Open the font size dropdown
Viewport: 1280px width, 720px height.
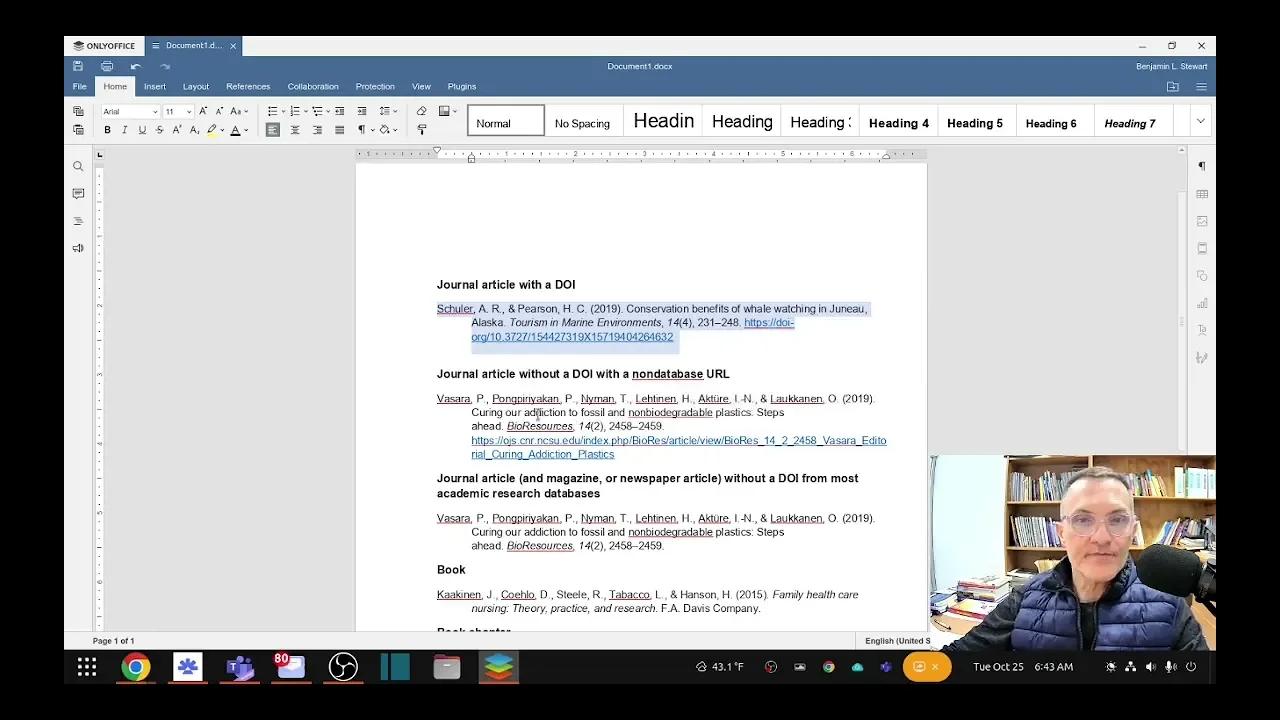click(188, 111)
